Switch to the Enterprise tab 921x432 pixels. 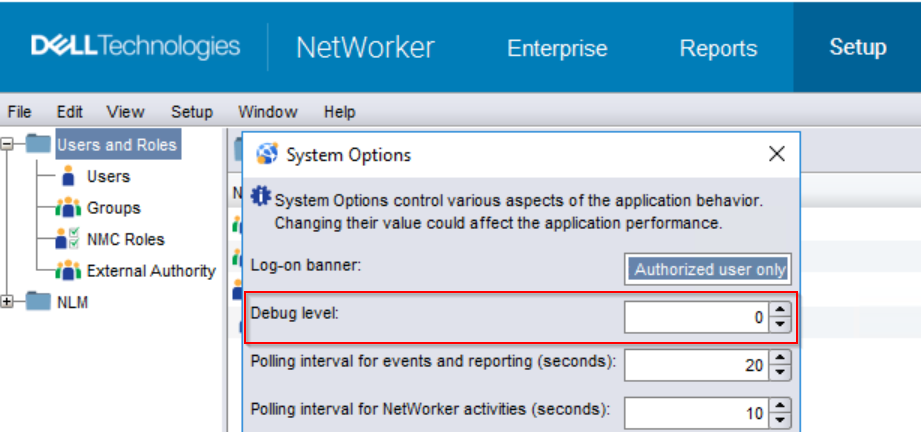(557, 48)
